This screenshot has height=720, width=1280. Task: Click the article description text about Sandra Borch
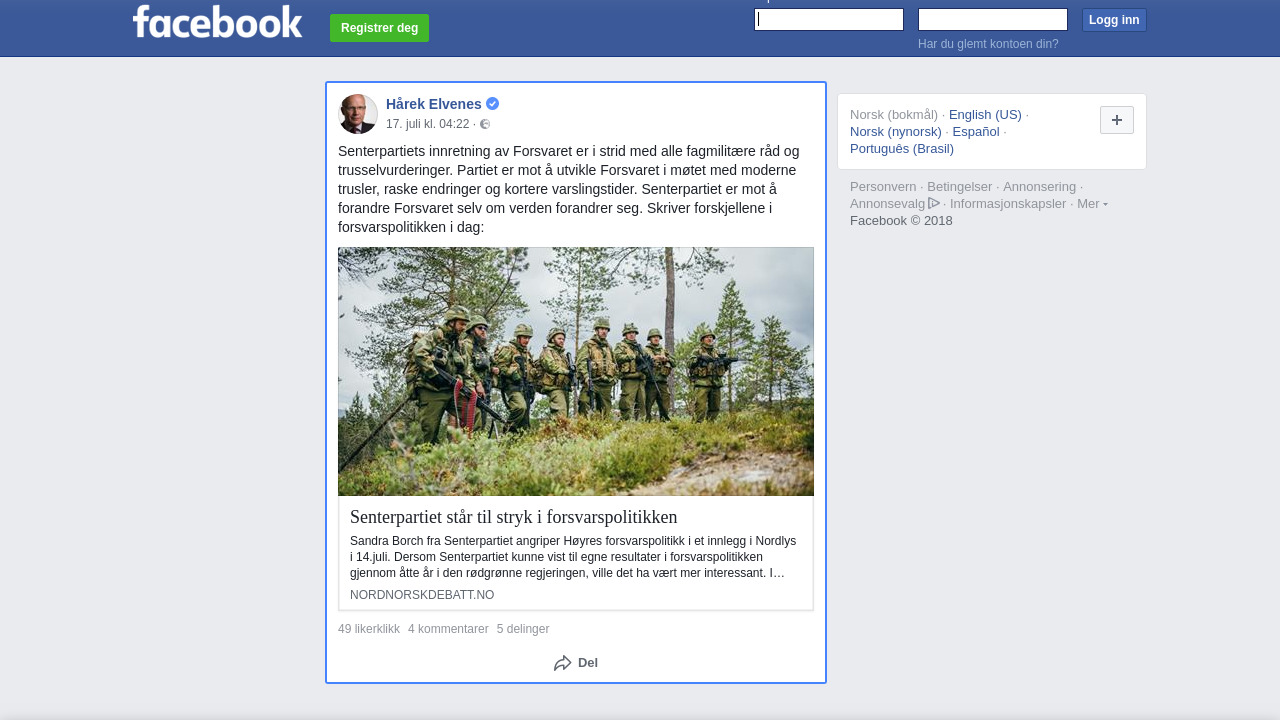click(574, 557)
